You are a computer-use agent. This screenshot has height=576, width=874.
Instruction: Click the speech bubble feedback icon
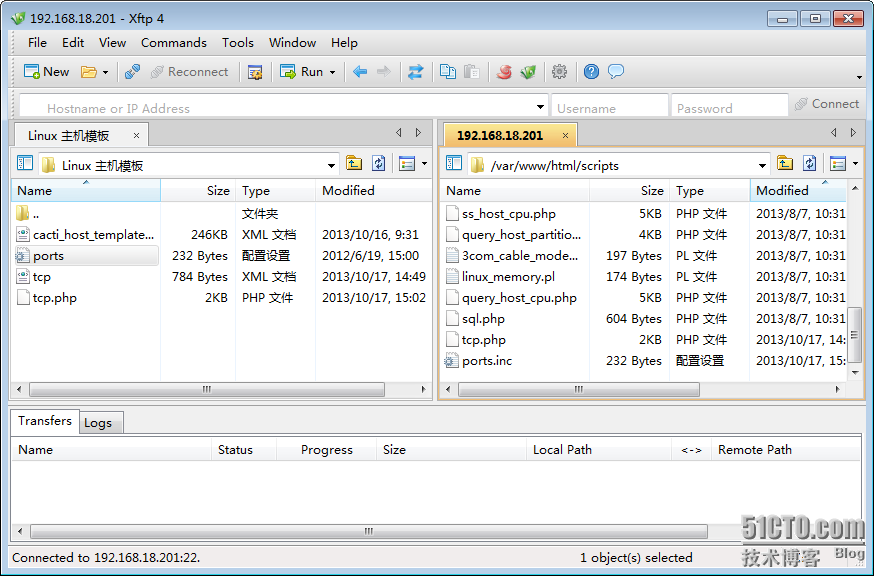coord(616,71)
